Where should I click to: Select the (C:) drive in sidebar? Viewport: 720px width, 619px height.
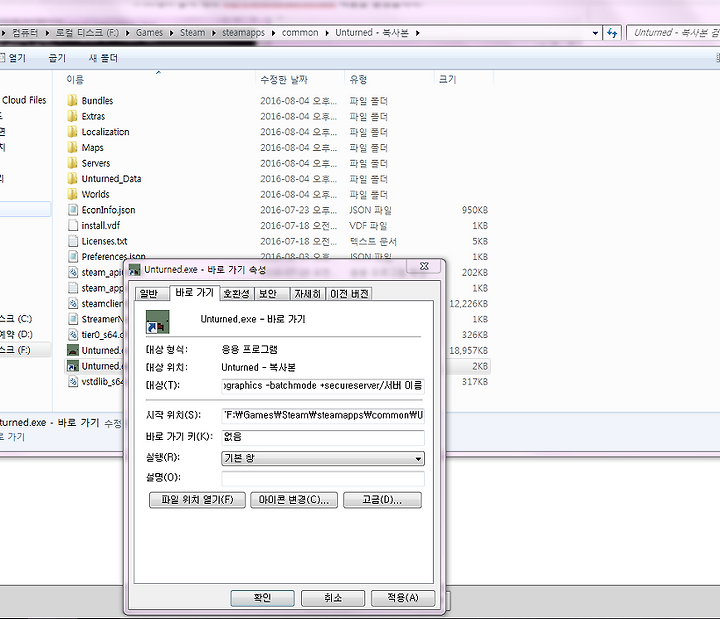16,319
